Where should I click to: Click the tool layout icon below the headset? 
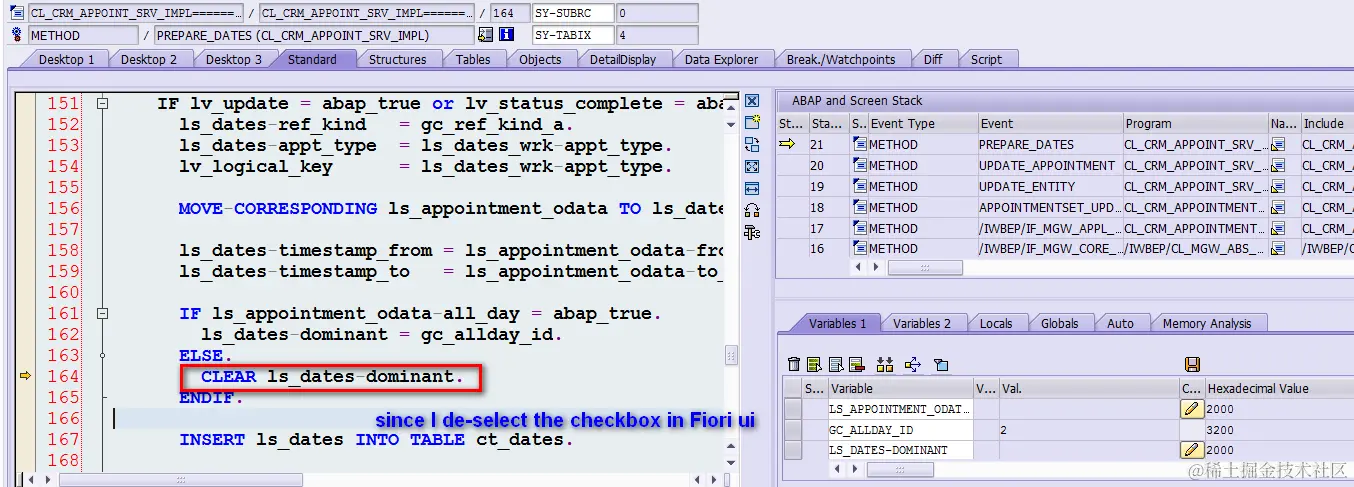(x=752, y=232)
